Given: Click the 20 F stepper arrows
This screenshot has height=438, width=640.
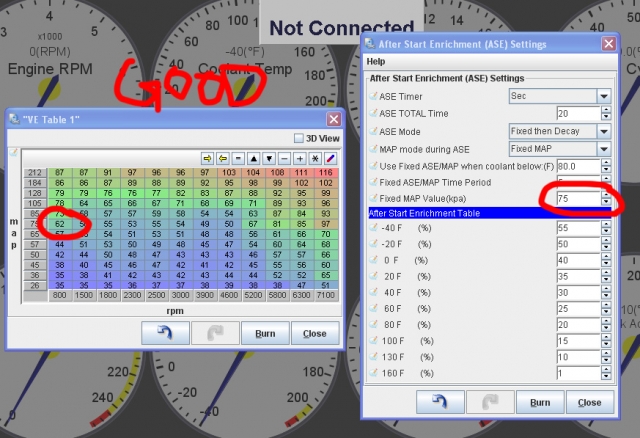Looking at the screenshot, I should 606,276.
